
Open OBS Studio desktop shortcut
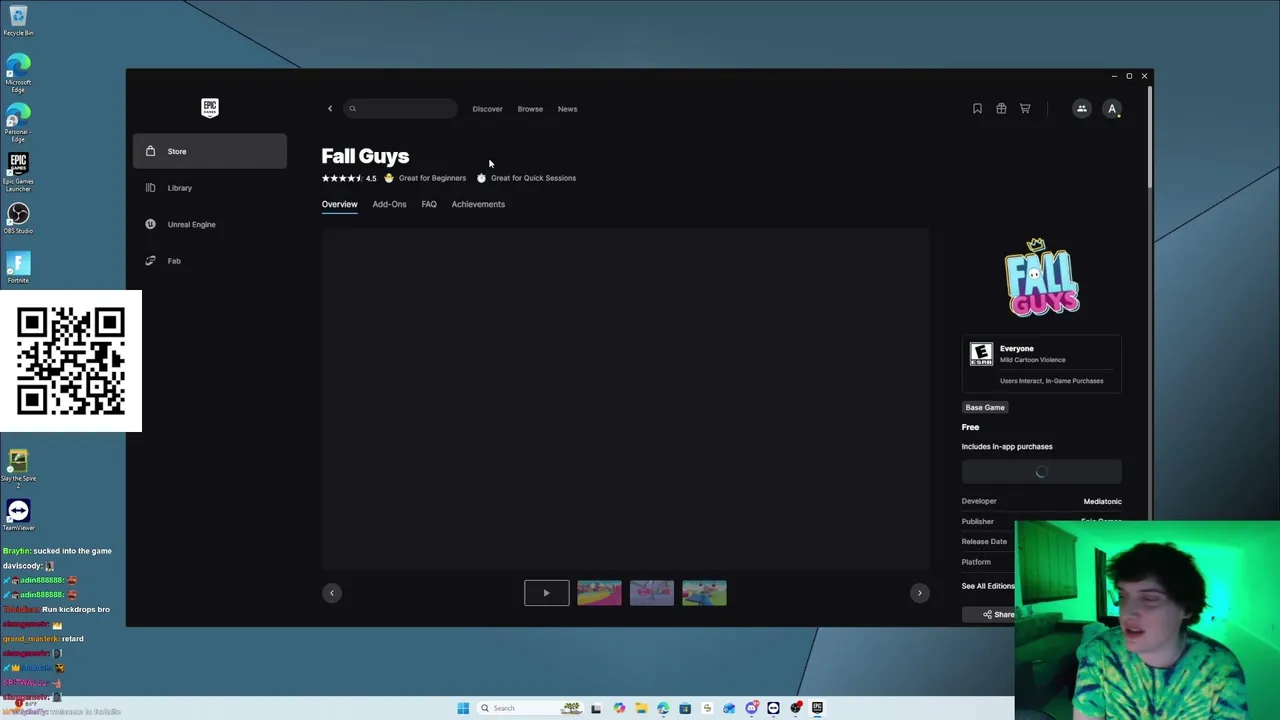coord(18,219)
